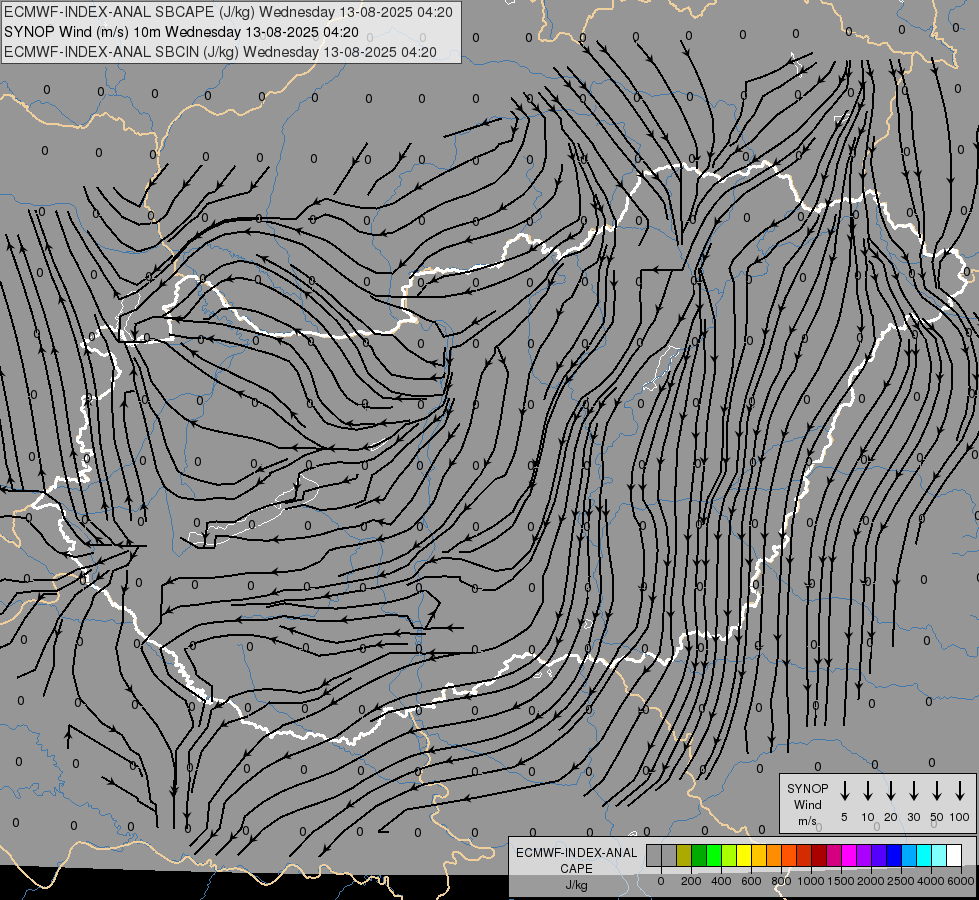Click the 1000 value on CAPE scale

click(810, 881)
